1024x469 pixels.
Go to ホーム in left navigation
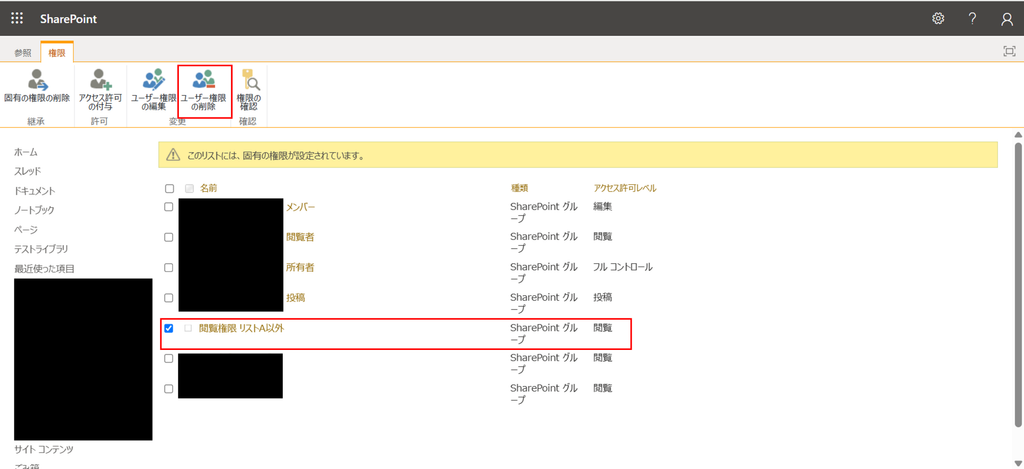tap(26, 152)
